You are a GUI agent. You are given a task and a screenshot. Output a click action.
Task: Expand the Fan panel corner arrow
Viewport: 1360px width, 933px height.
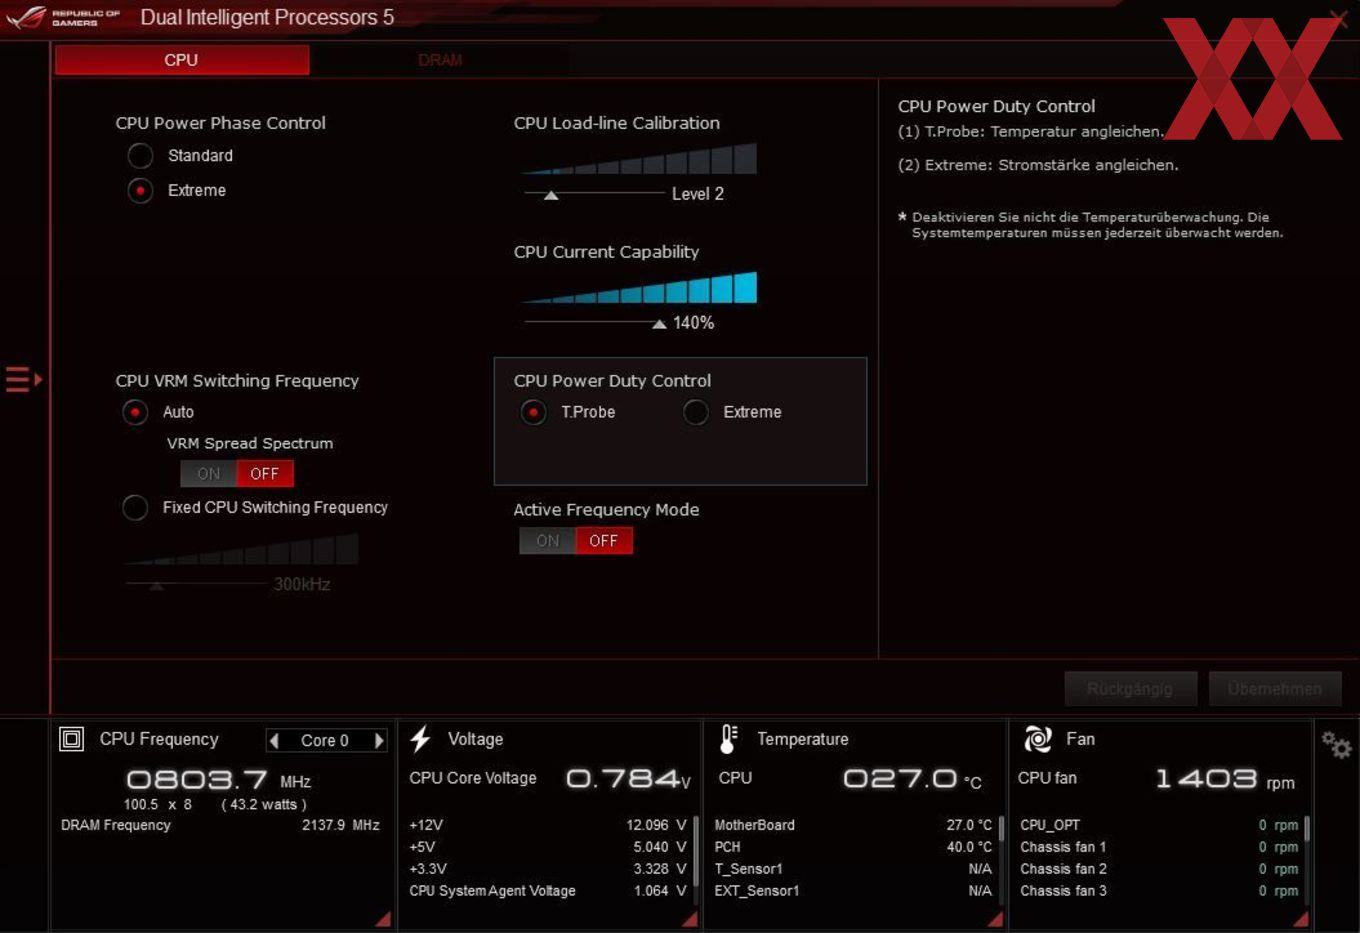[1300, 919]
